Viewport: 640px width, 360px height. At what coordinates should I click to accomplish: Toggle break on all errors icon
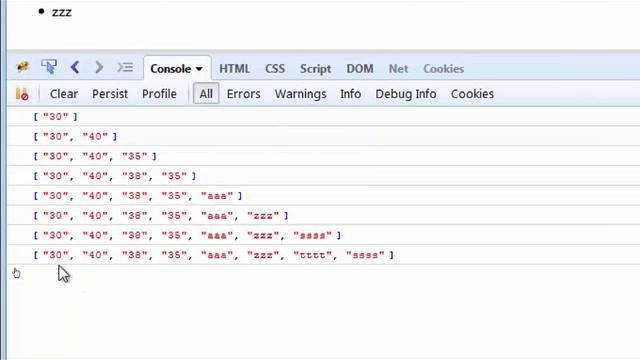coord(22,94)
